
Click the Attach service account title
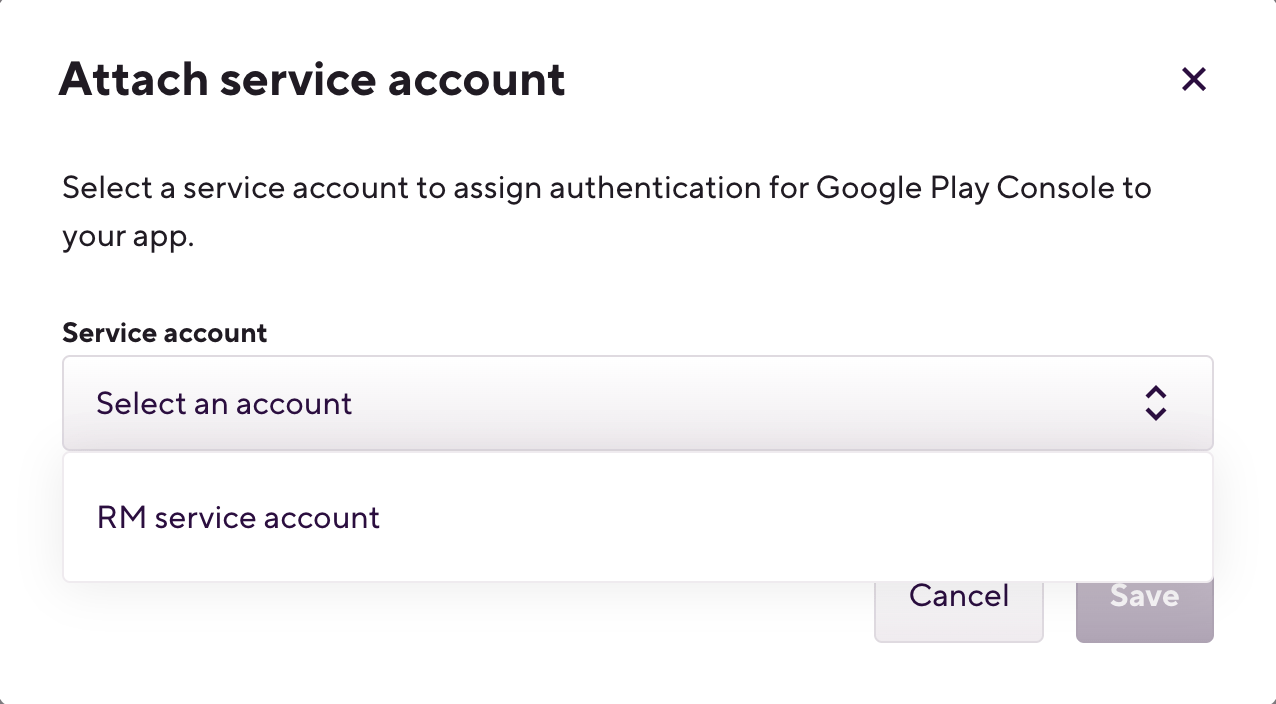pyautogui.click(x=313, y=79)
